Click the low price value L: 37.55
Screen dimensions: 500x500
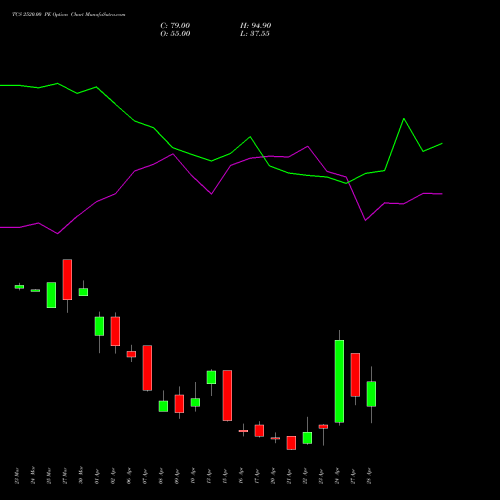click(x=255, y=34)
